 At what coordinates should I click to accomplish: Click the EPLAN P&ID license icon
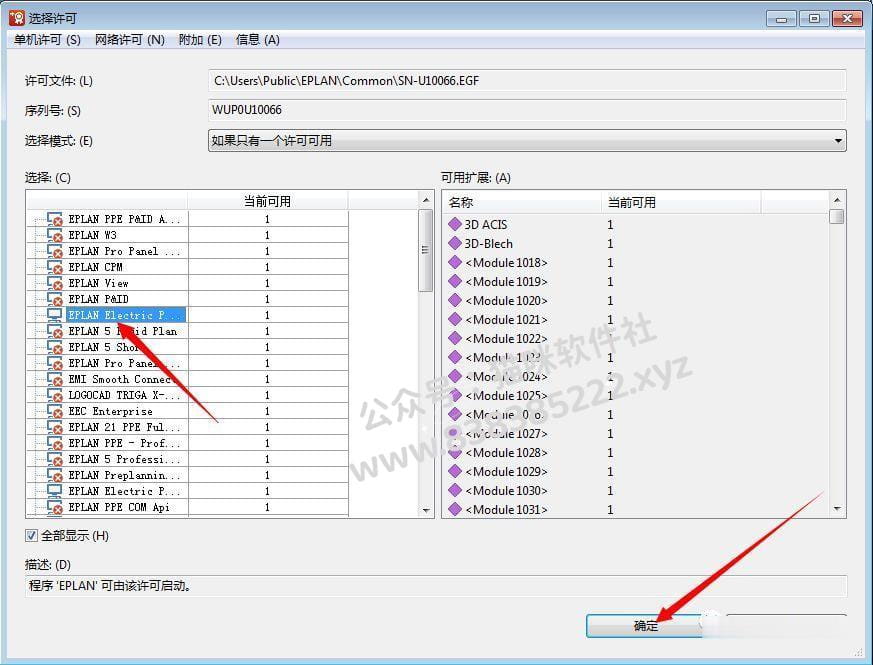click(55, 299)
